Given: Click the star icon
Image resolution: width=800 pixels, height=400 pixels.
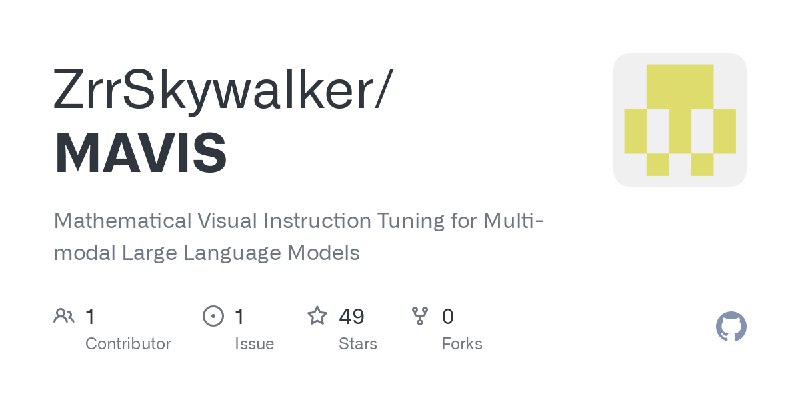Looking at the screenshot, I should (317, 316).
